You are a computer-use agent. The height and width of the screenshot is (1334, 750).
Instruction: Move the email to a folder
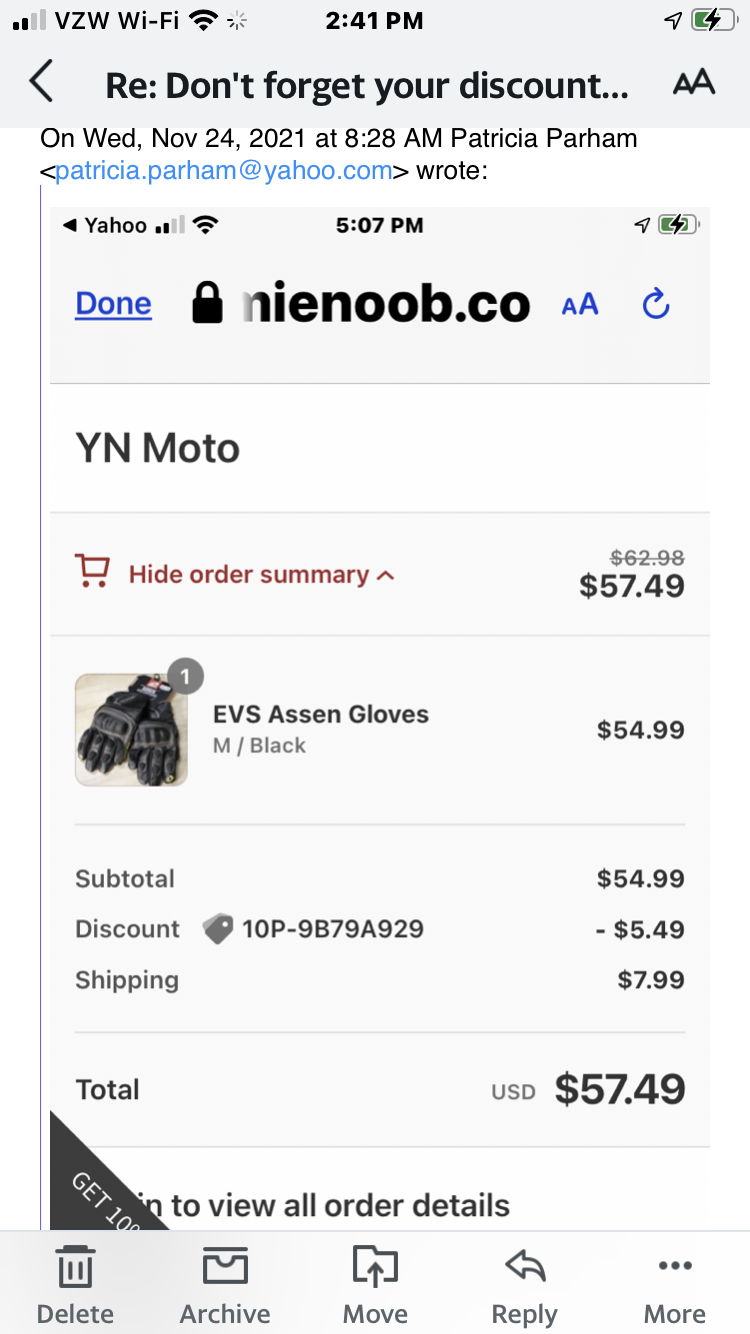[375, 1284]
